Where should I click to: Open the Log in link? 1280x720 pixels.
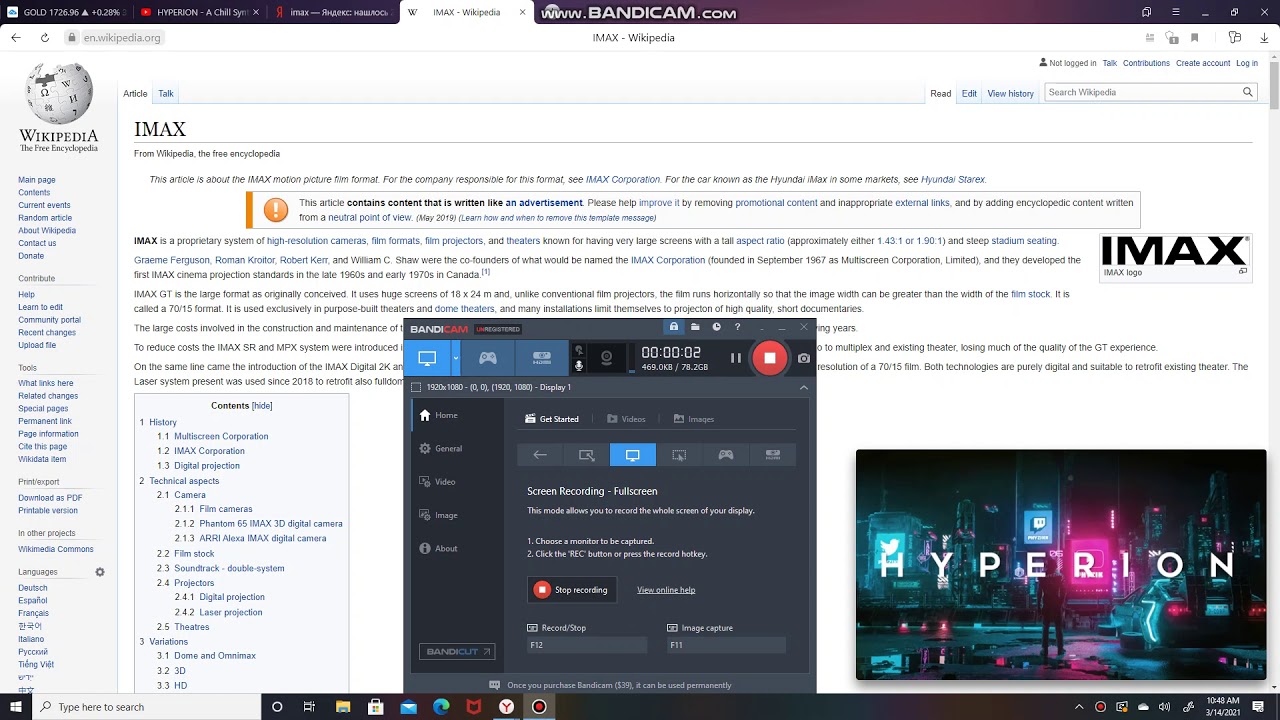click(x=1247, y=63)
